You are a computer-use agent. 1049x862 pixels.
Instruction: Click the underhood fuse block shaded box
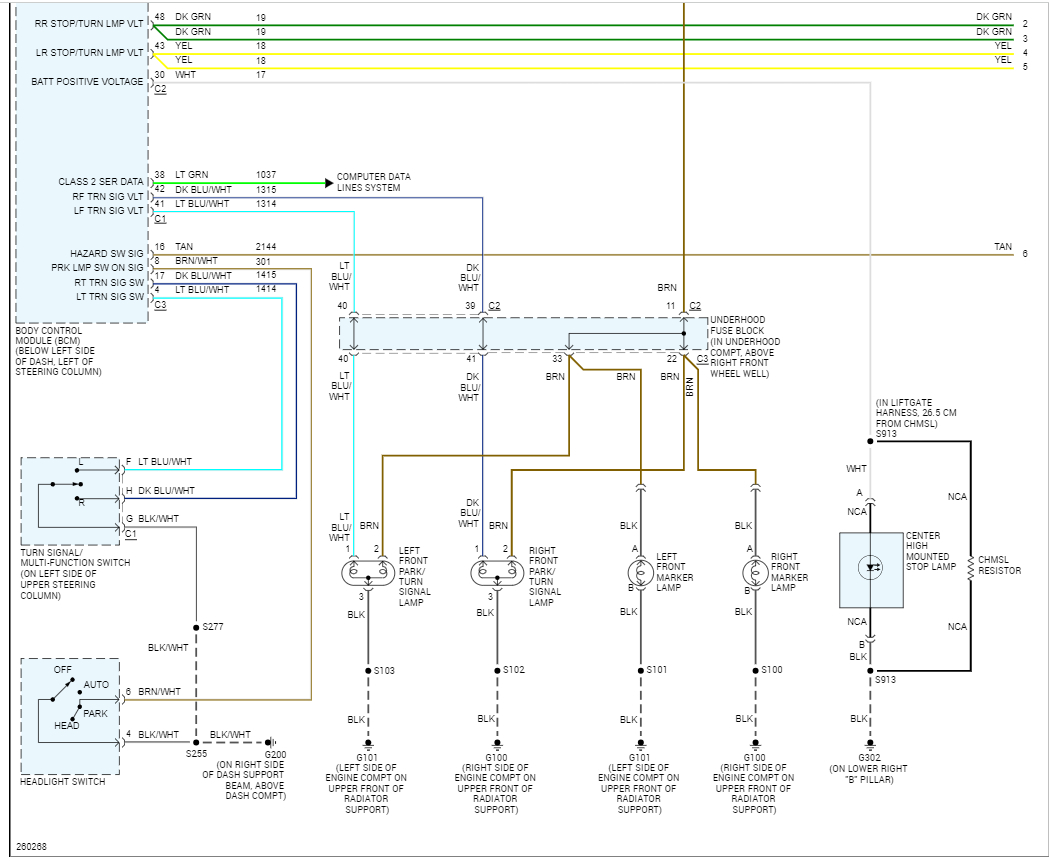[523, 333]
